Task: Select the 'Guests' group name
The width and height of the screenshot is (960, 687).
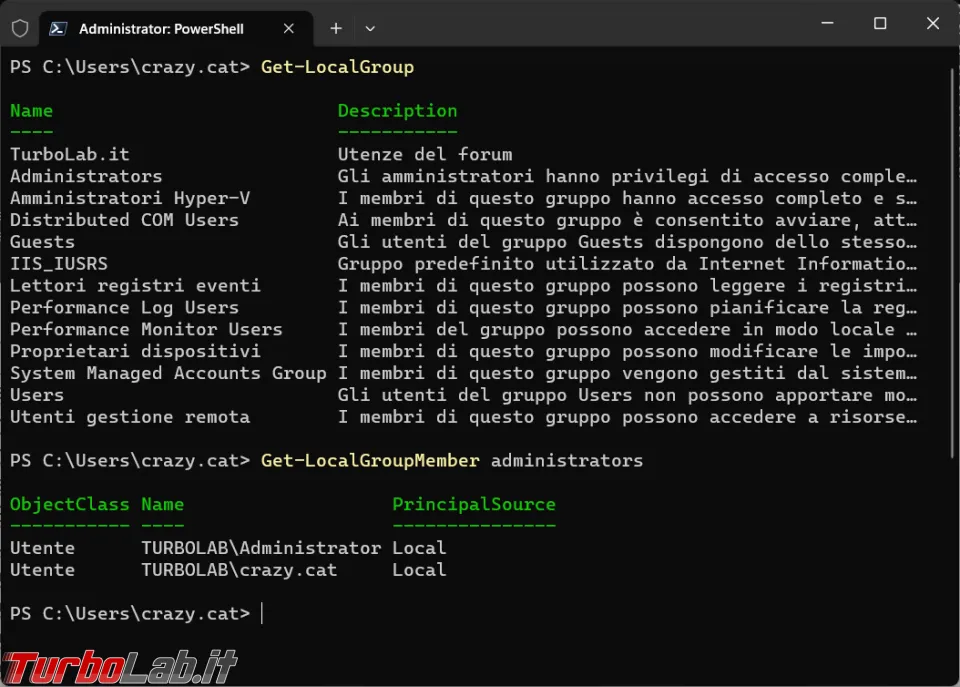Action: click(x=43, y=242)
